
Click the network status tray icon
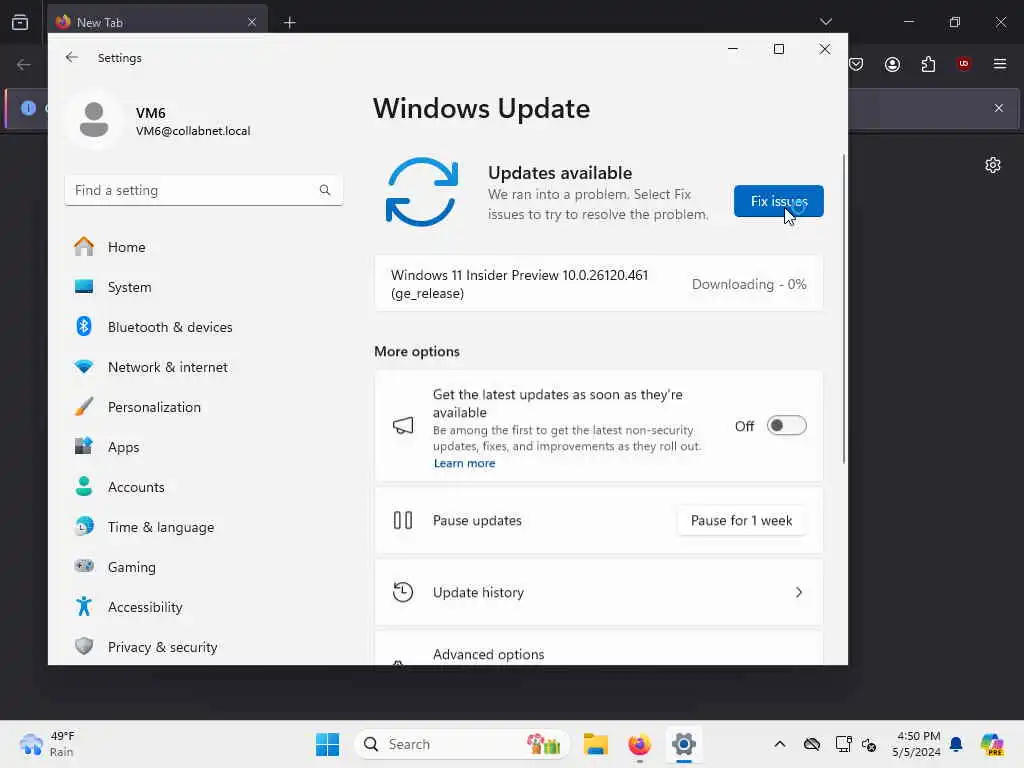coord(842,744)
